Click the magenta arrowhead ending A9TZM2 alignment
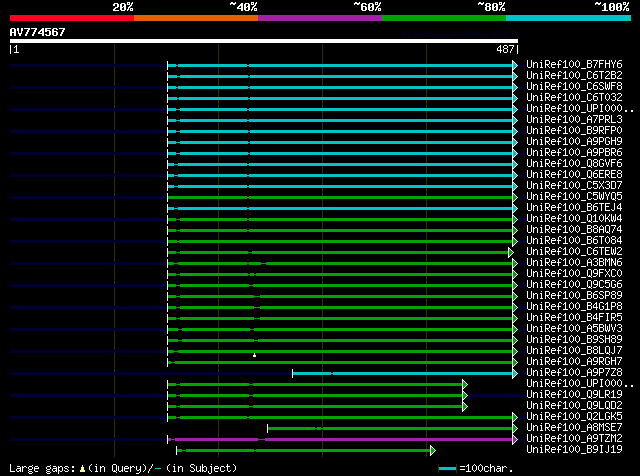 [515, 440]
